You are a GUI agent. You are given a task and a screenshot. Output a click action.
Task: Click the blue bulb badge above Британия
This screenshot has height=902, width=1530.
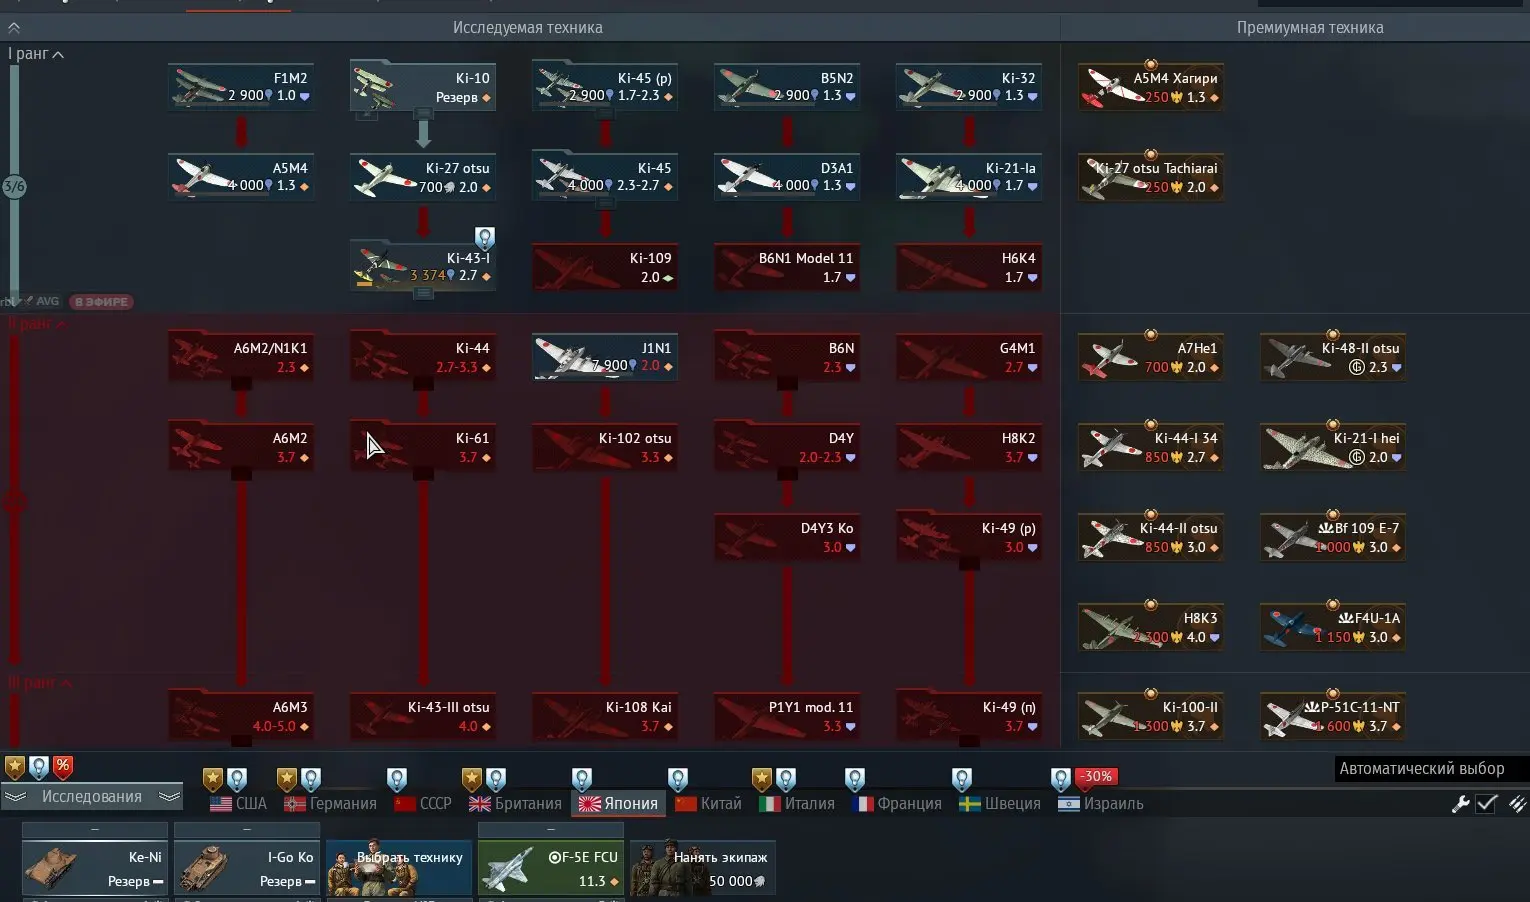(495, 779)
